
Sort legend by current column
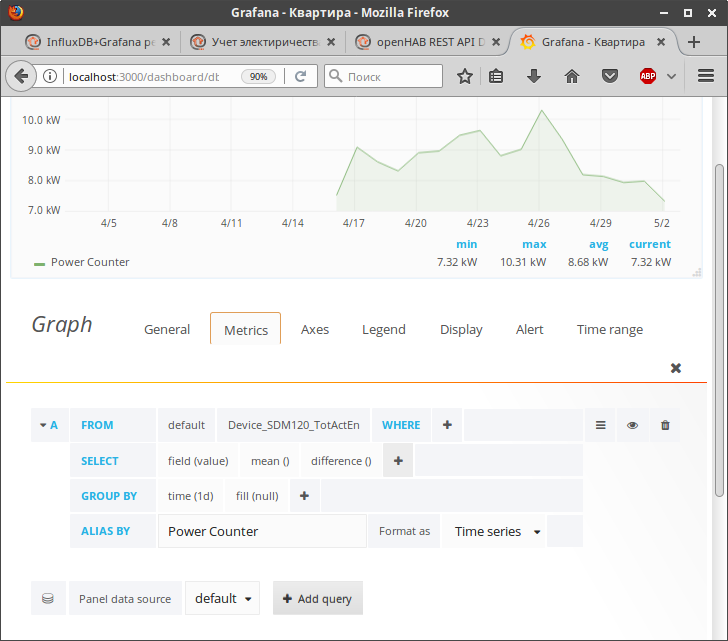650,244
